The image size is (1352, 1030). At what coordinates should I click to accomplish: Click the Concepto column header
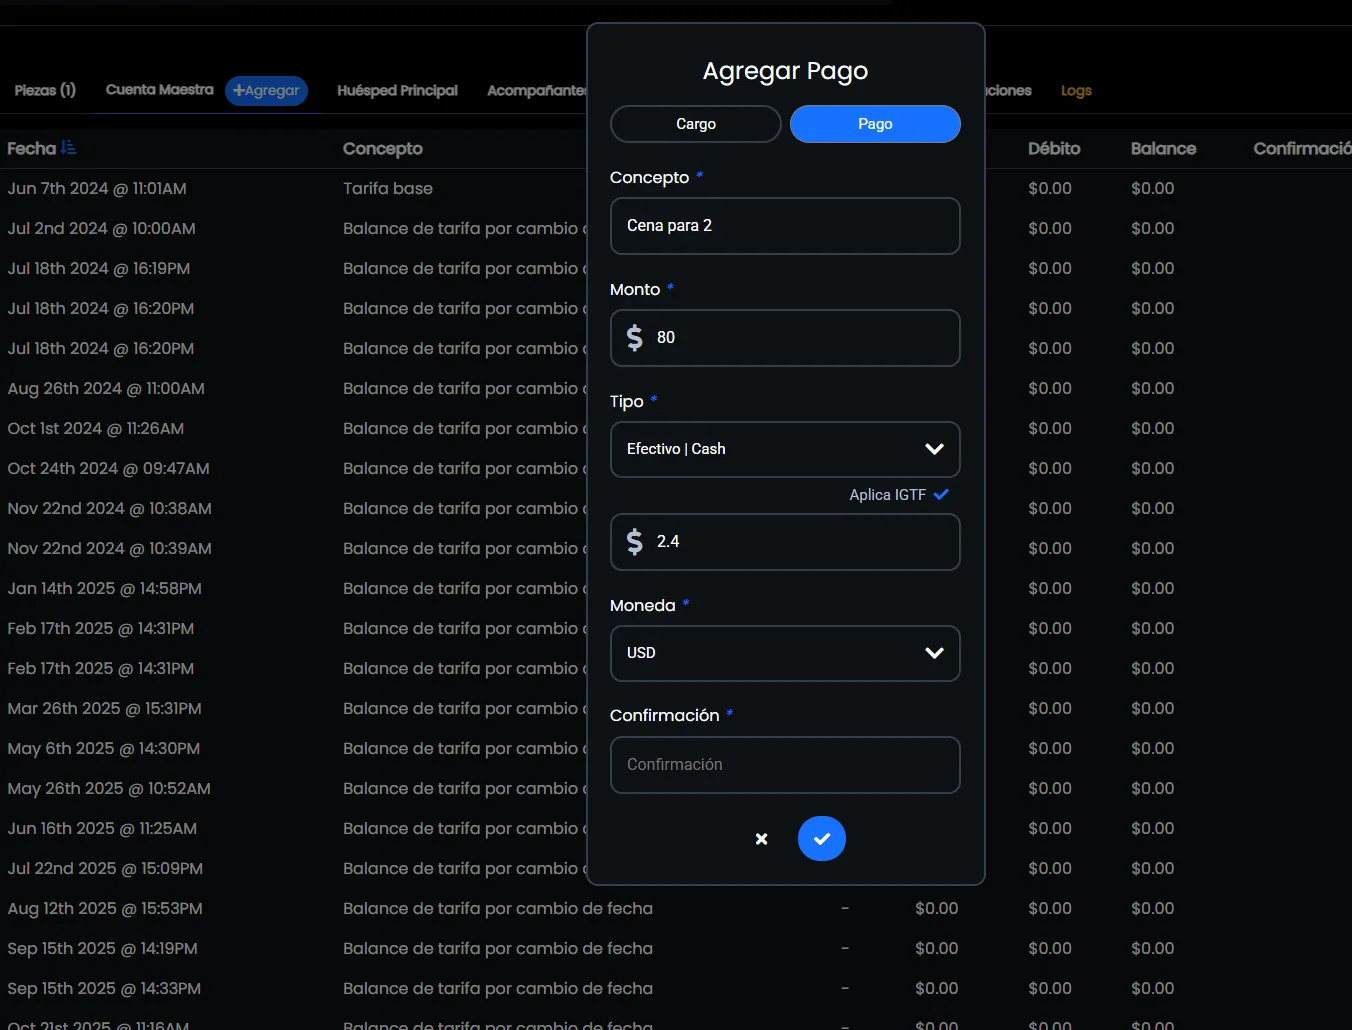[x=383, y=148]
